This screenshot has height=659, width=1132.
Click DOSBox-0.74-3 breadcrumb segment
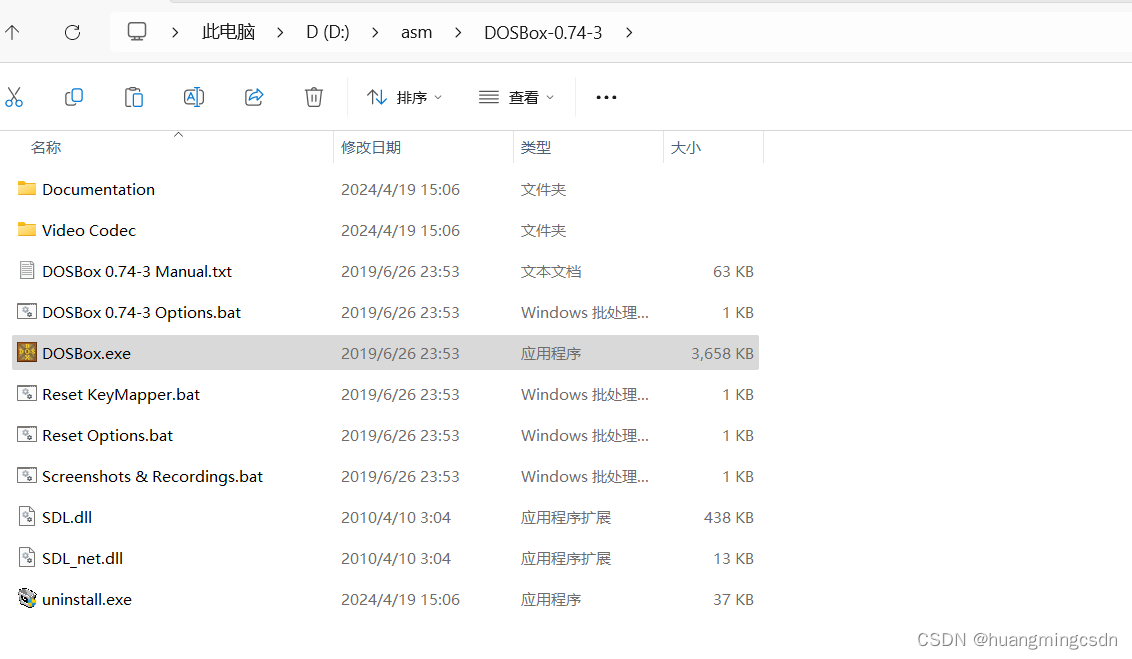pos(543,32)
